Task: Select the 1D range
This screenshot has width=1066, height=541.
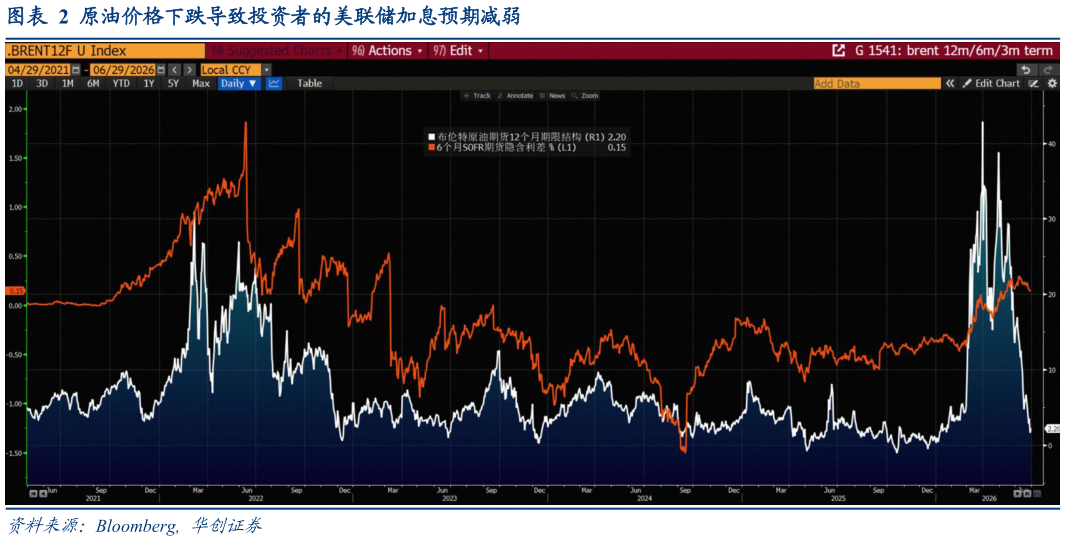Action: pyautogui.click(x=17, y=84)
